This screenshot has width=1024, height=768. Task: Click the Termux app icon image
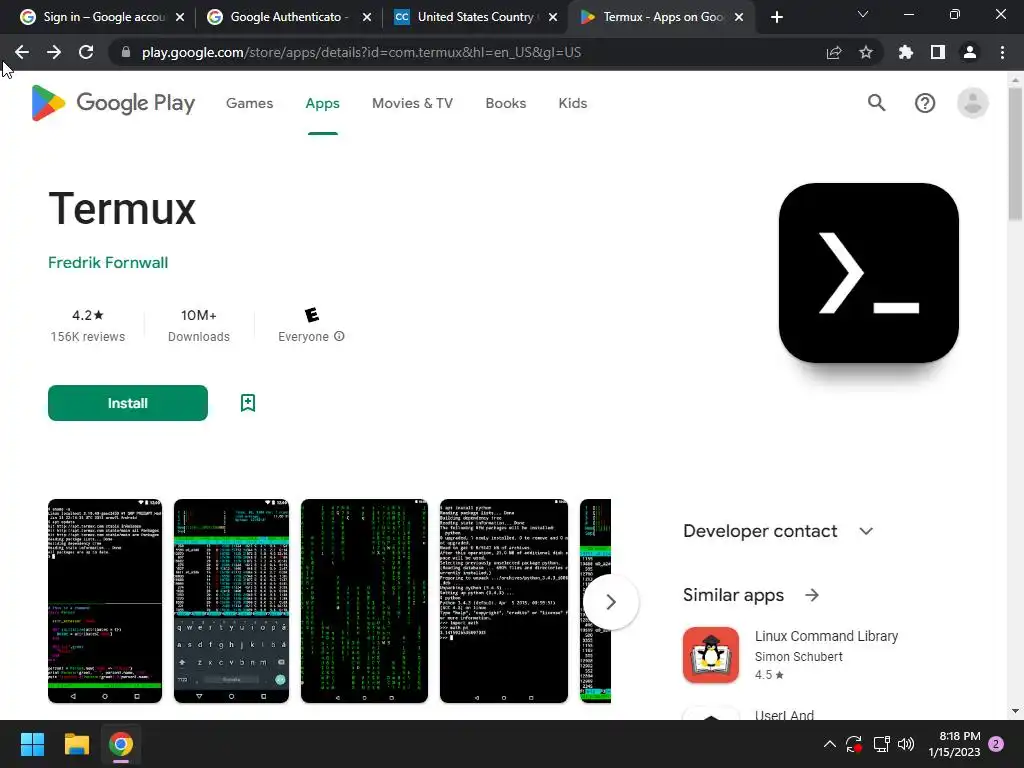[x=869, y=273]
